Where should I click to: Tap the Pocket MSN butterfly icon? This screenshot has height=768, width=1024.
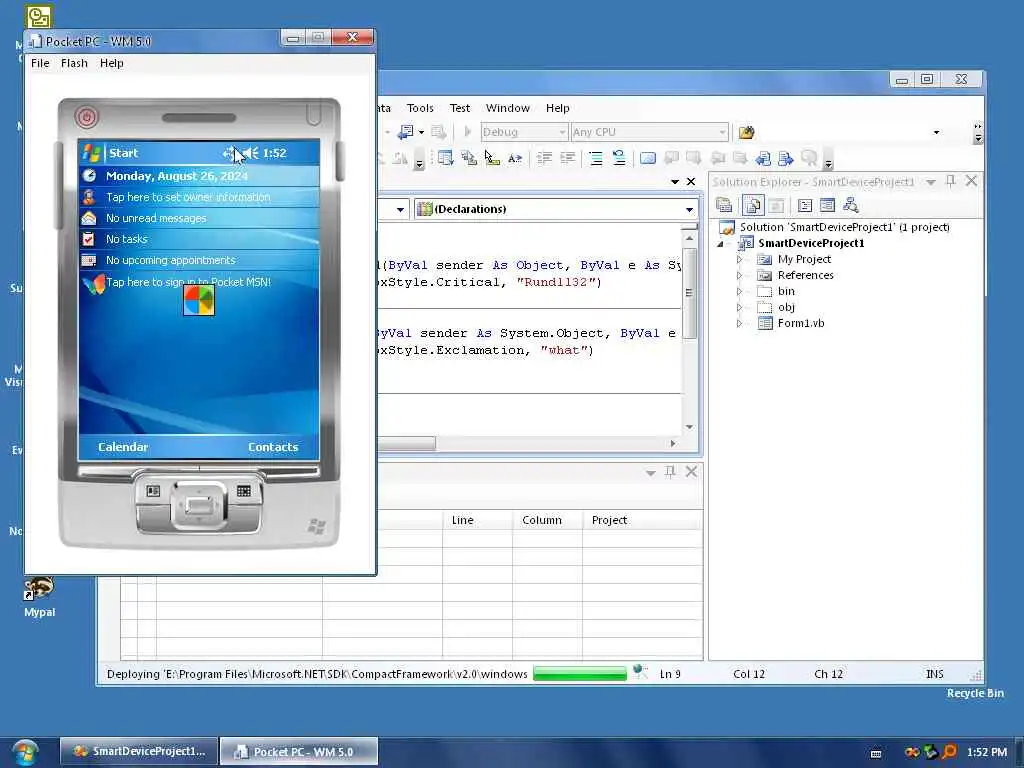[x=93, y=283]
